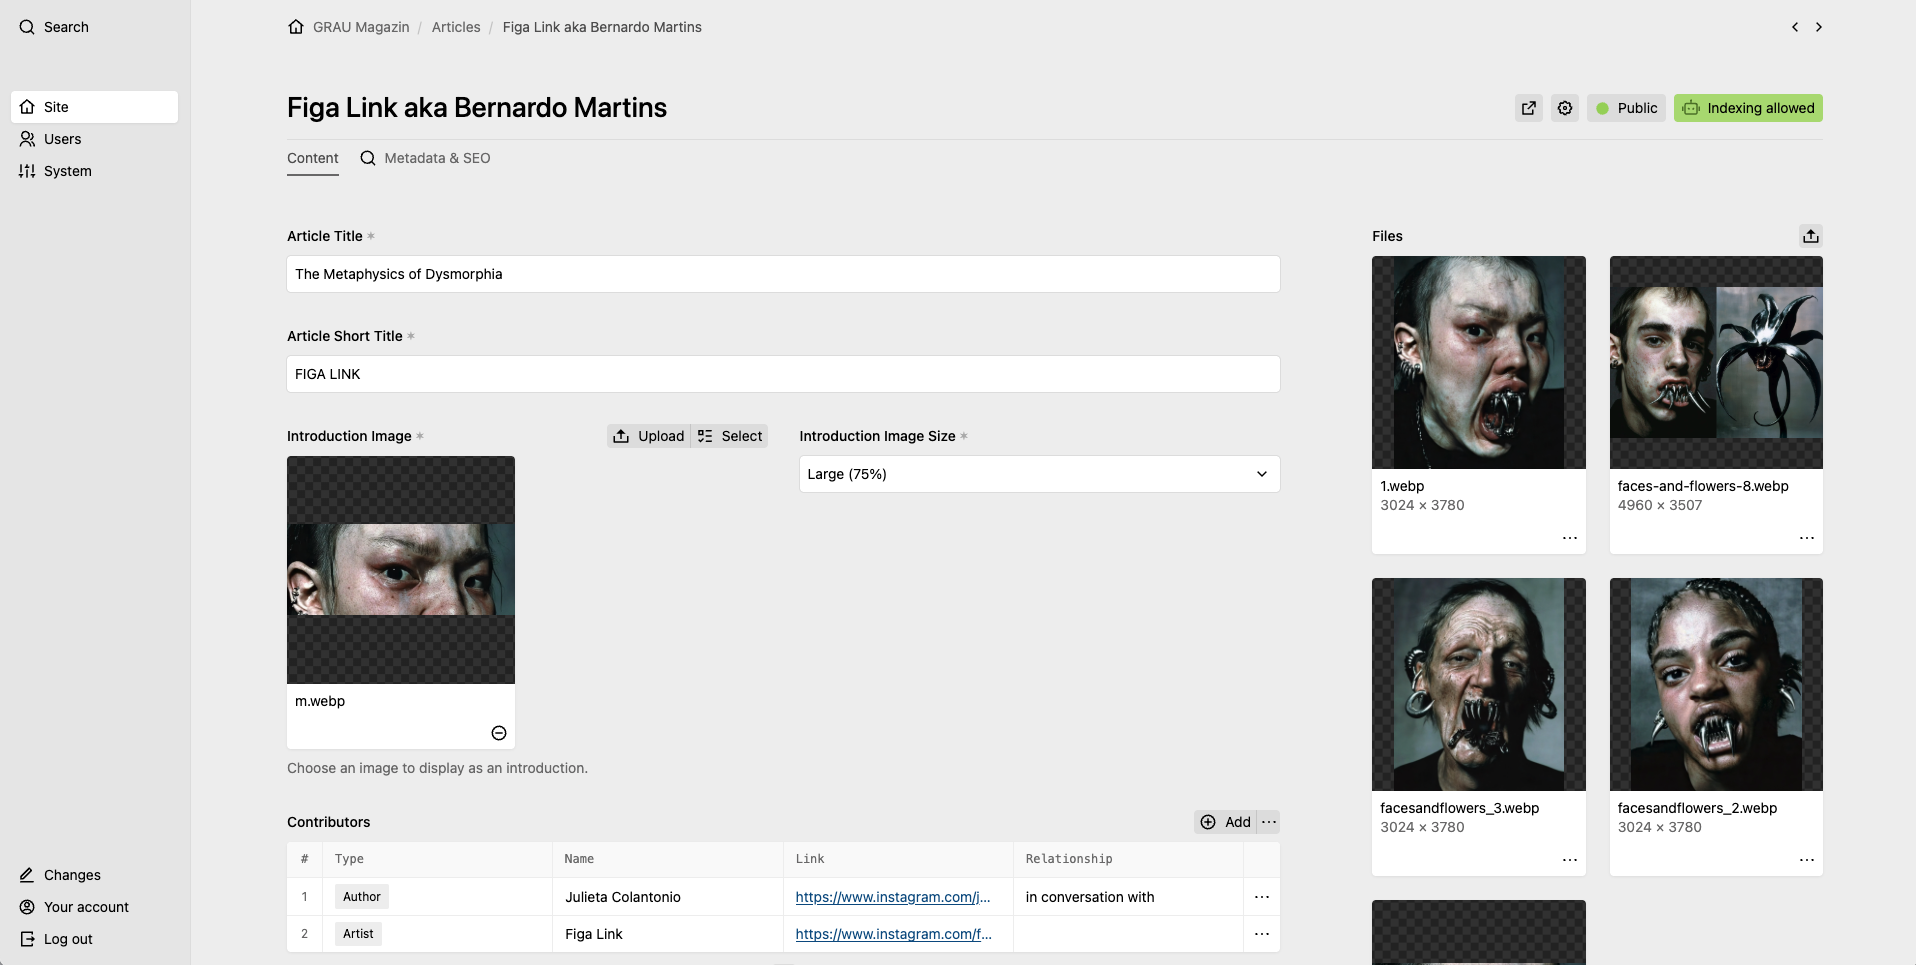The height and width of the screenshot is (965, 1916).
Task: Toggle the Public status button
Action: pyautogui.click(x=1626, y=108)
